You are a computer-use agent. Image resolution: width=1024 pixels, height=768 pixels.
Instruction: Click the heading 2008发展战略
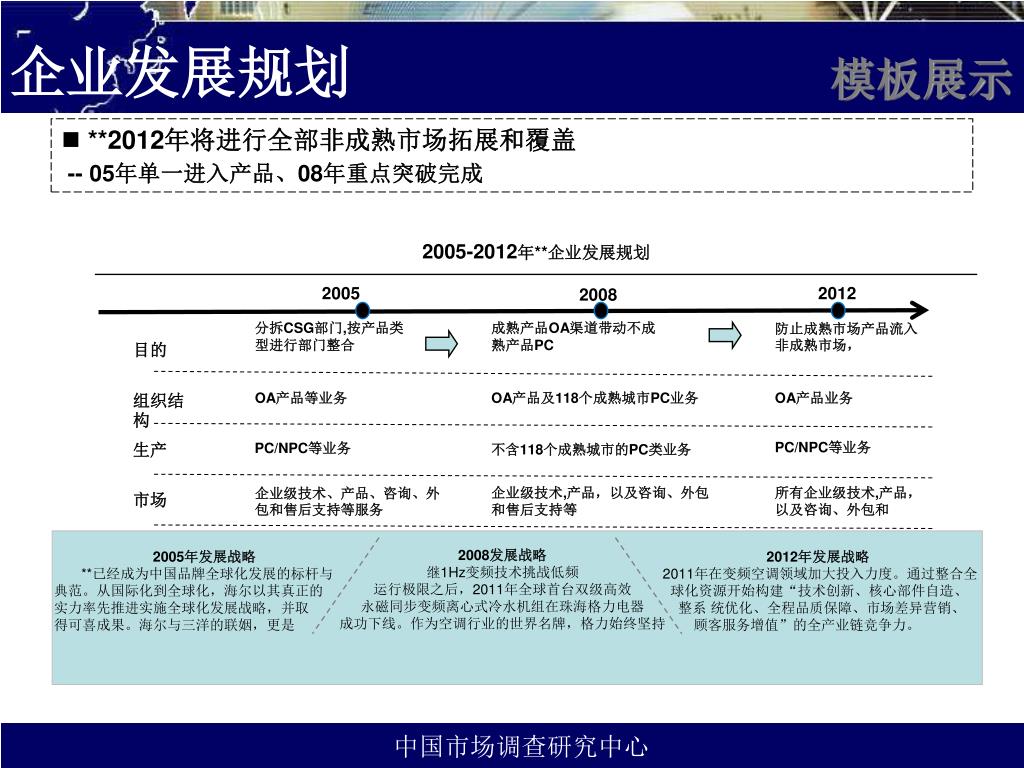pyautogui.click(x=502, y=555)
